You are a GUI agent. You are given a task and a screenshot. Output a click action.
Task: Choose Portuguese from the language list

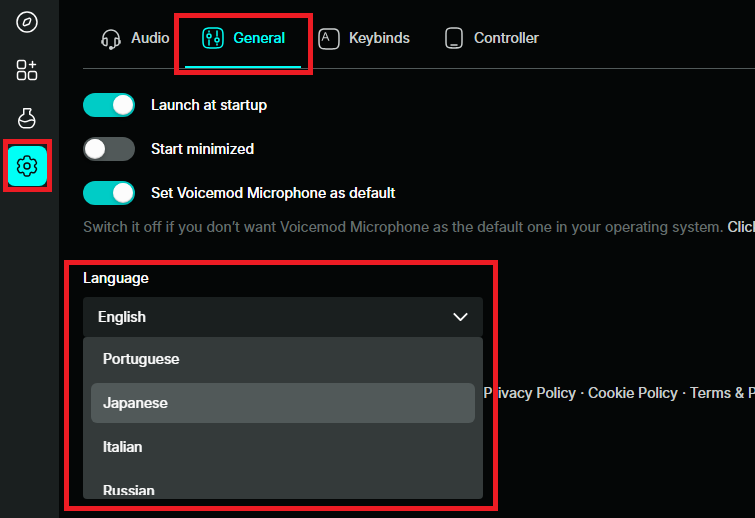click(x=283, y=359)
